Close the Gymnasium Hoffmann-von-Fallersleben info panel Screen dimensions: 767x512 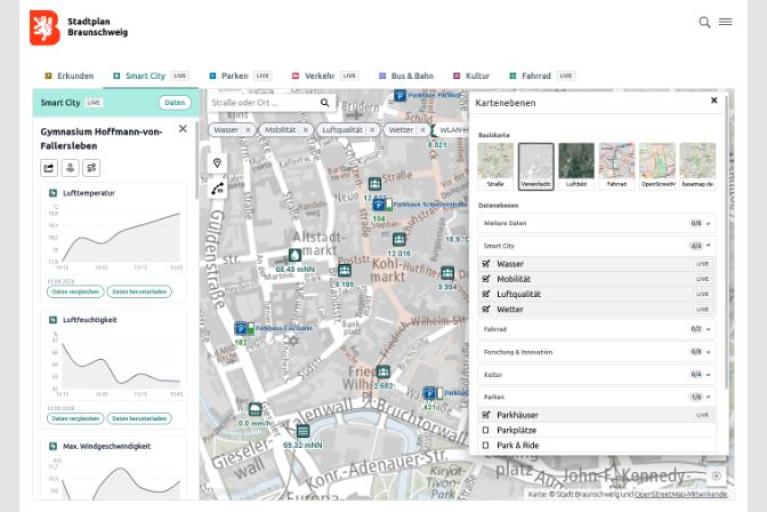[x=182, y=129]
